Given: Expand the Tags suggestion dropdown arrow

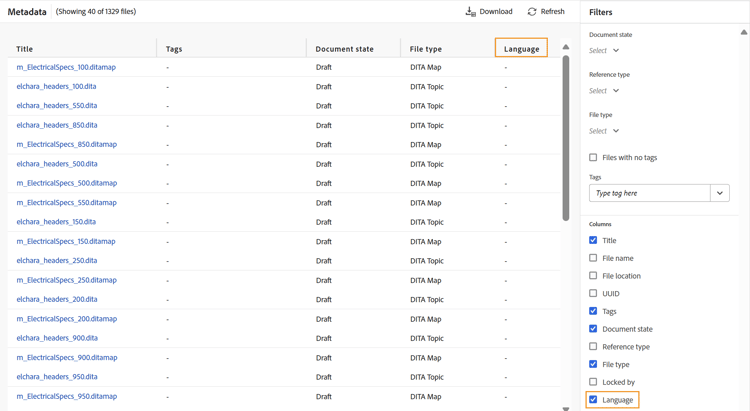Looking at the screenshot, I should tap(720, 193).
